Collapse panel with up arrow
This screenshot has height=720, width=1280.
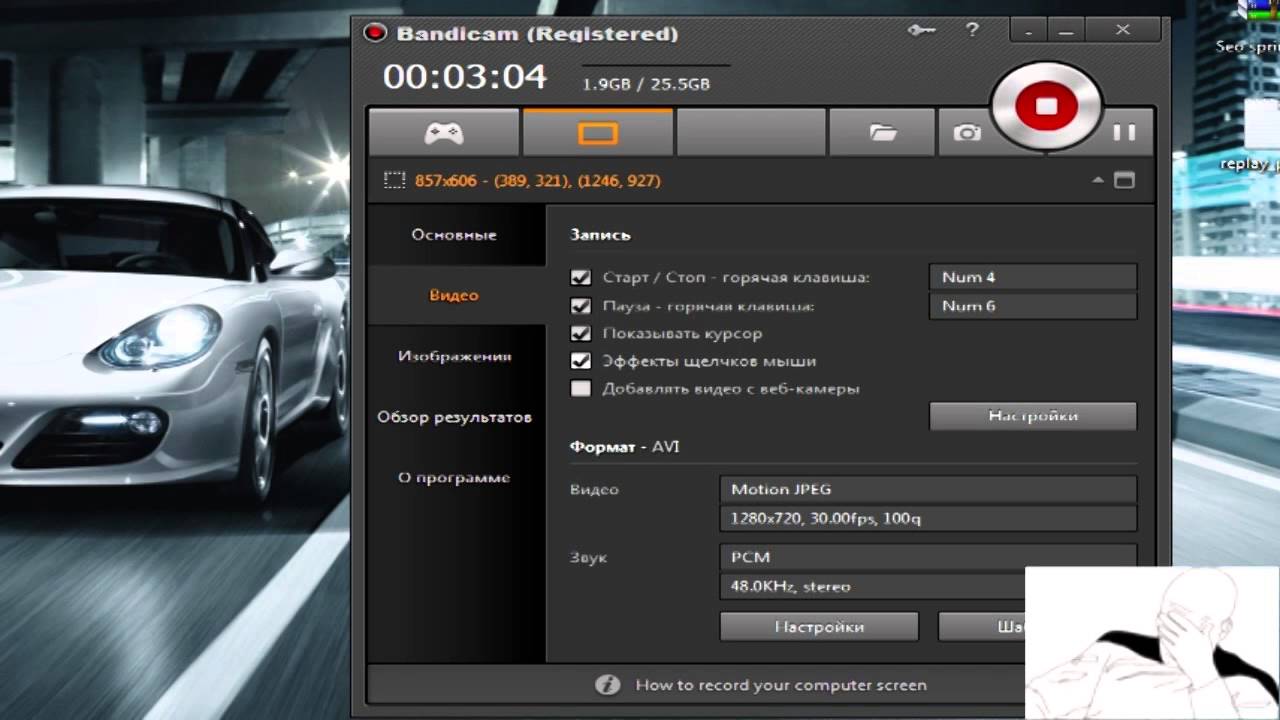1098,181
